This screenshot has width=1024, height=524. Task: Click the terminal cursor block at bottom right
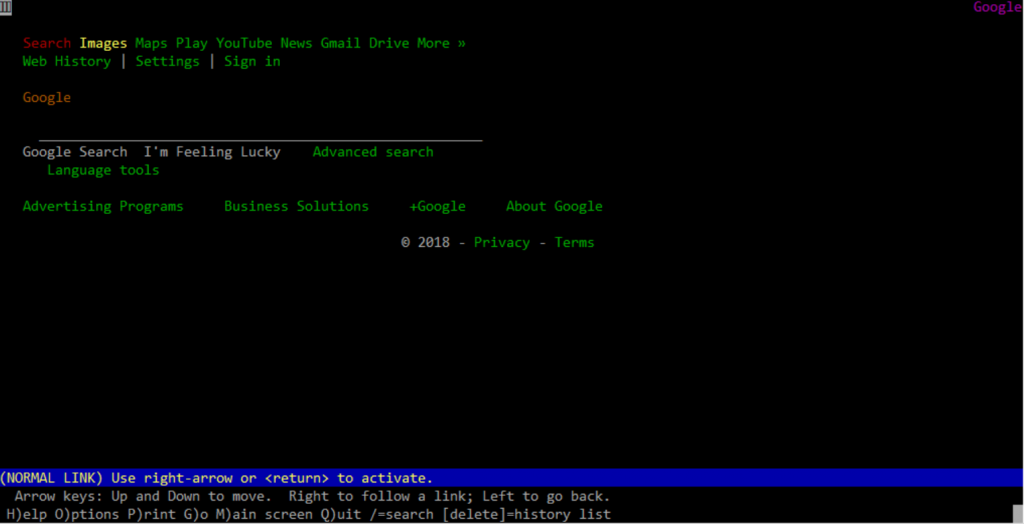tap(1017, 514)
